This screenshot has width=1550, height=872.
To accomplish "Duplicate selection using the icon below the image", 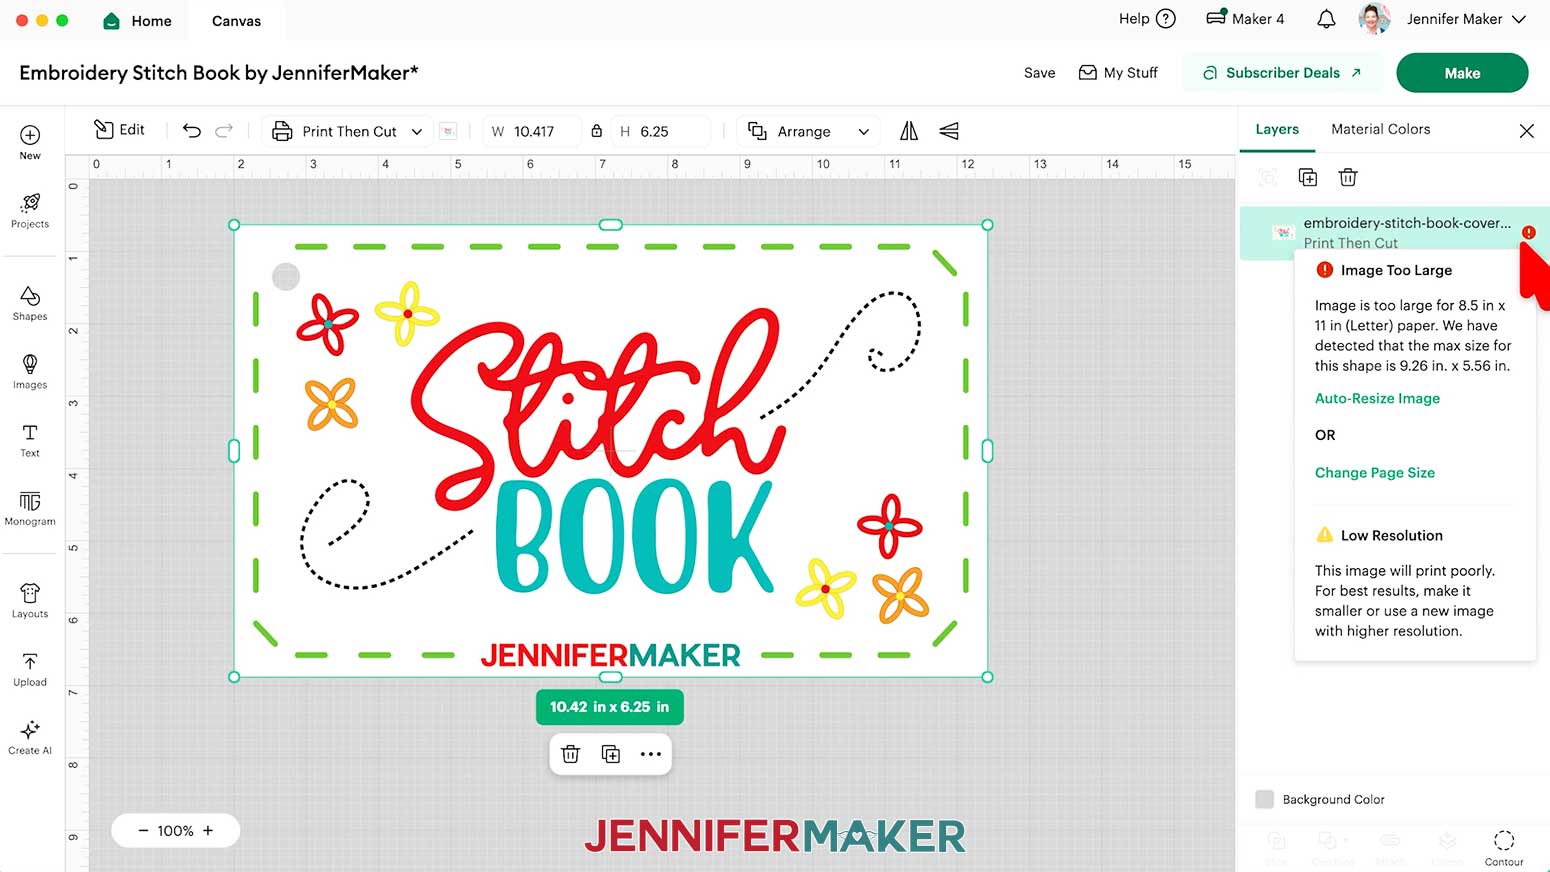I will 611,754.
